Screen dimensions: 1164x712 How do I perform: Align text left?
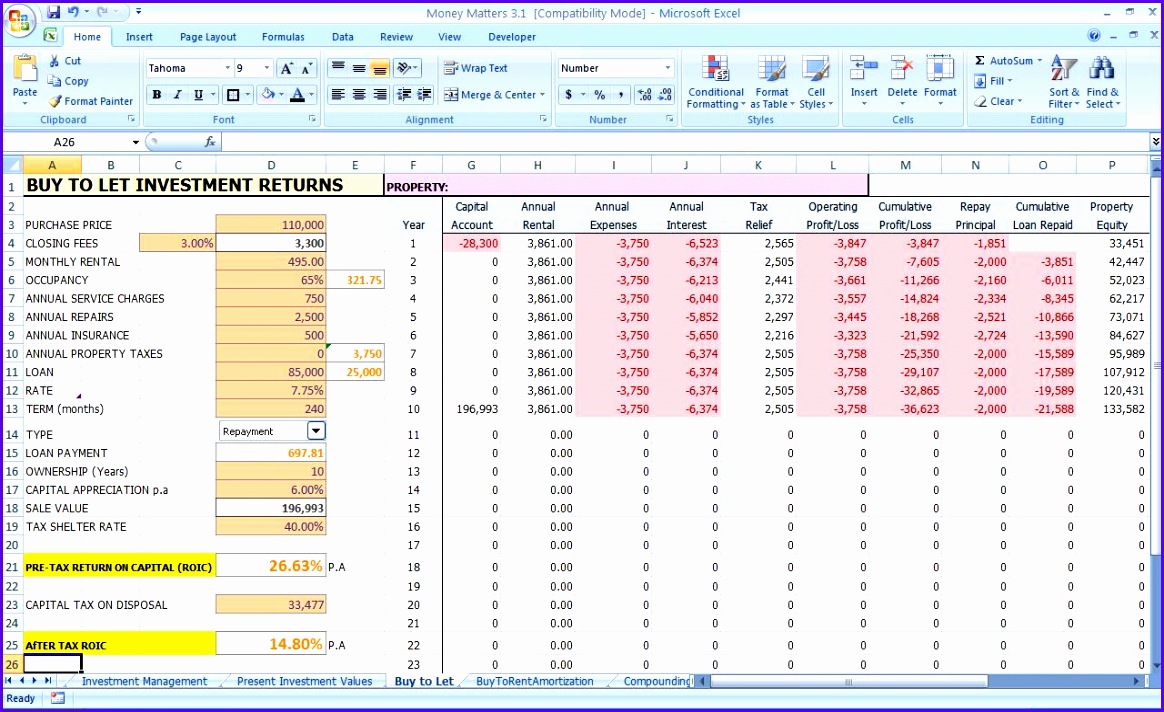click(338, 94)
